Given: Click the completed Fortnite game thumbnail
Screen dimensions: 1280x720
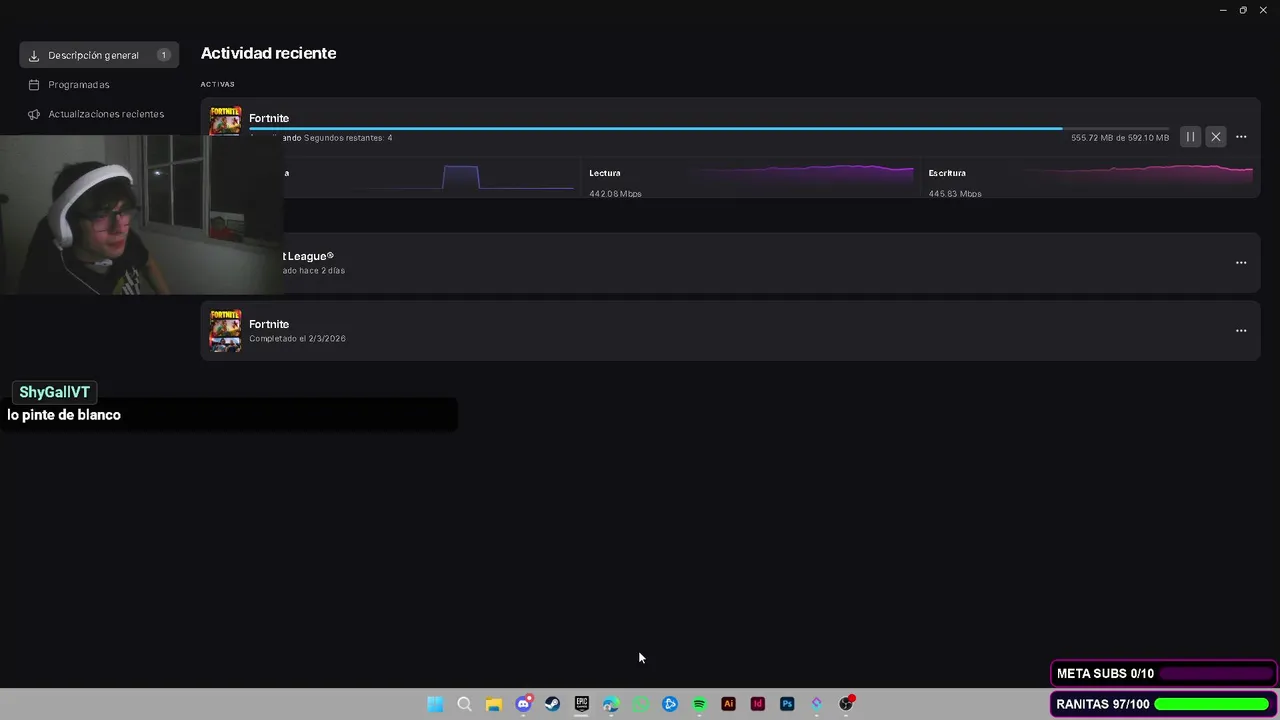Looking at the screenshot, I should (x=225, y=331).
